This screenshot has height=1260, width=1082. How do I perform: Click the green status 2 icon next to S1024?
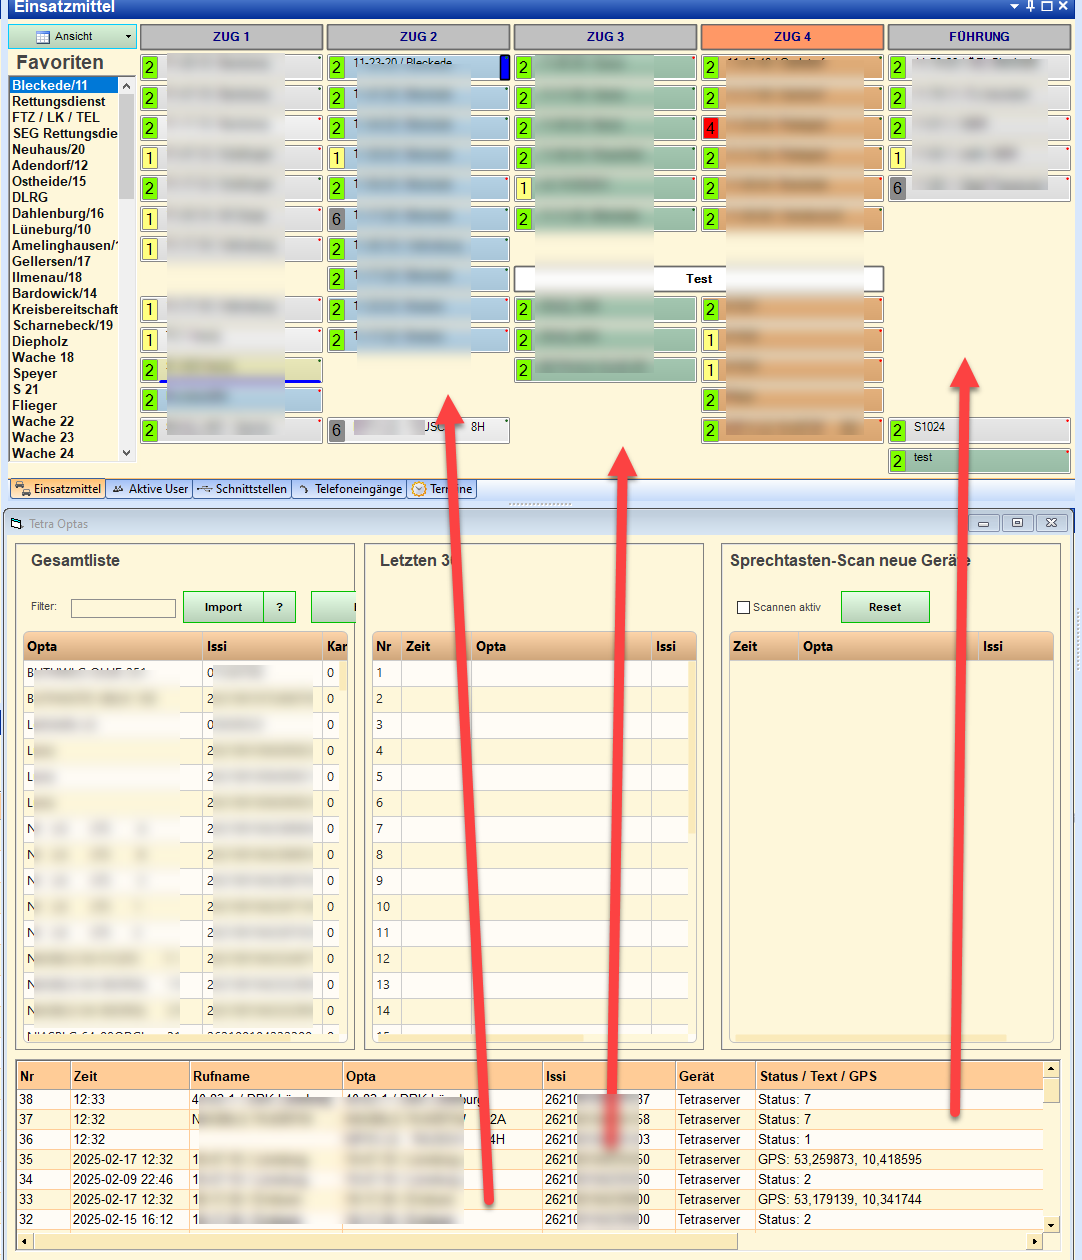[x=898, y=430]
